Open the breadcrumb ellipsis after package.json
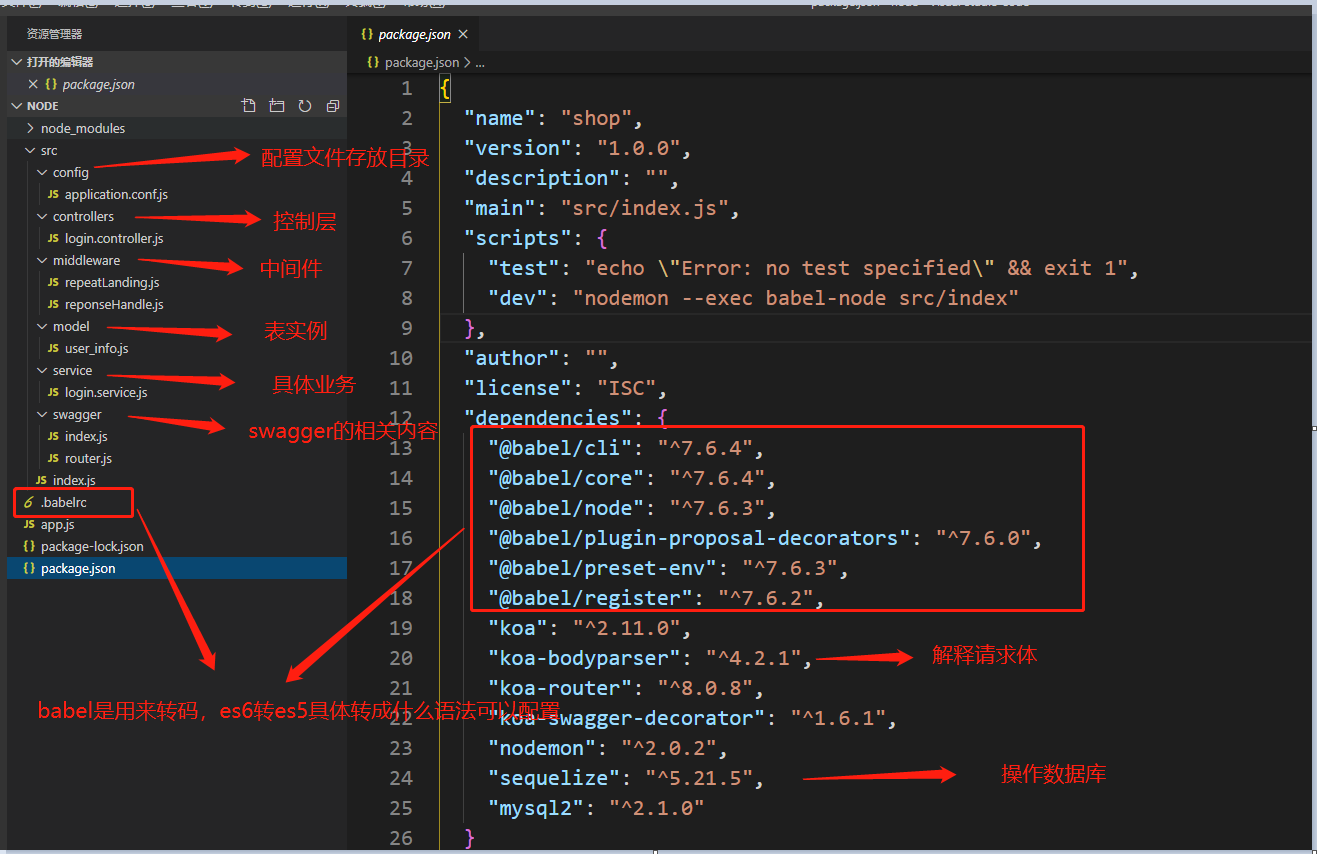This screenshot has width=1317, height=854. 480,62
